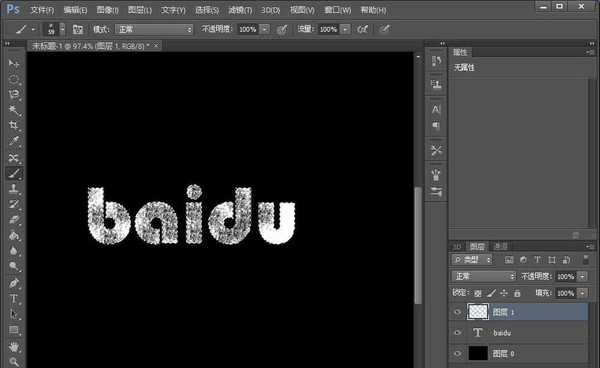
Task: Hide the baidu text layer
Action: click(x=457, y=332)
